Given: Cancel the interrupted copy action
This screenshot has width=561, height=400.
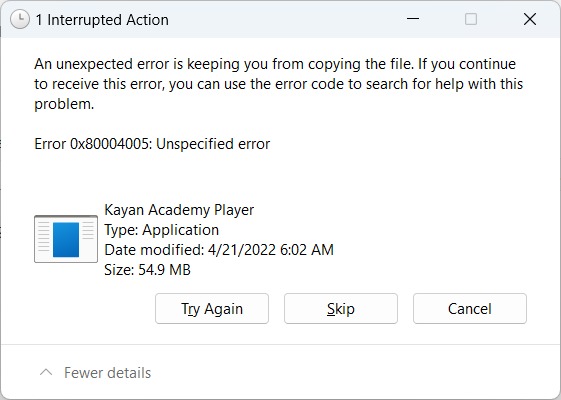Looking at the screenshot, I should click(470, 308).
